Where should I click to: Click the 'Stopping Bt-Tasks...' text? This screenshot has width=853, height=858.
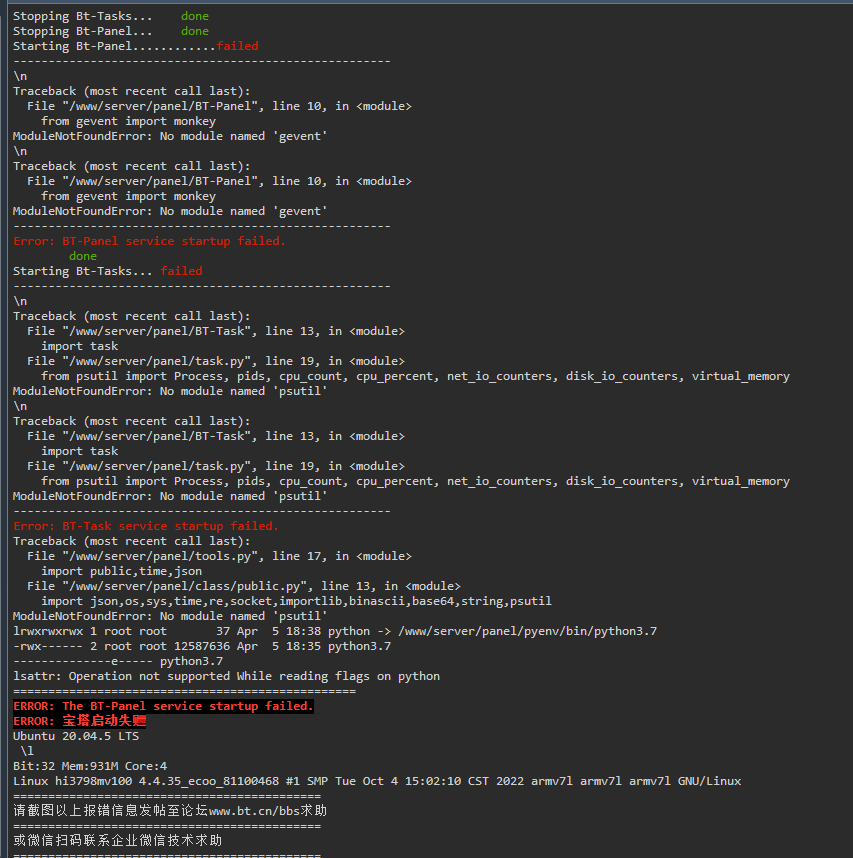click(x=83, y=16)
